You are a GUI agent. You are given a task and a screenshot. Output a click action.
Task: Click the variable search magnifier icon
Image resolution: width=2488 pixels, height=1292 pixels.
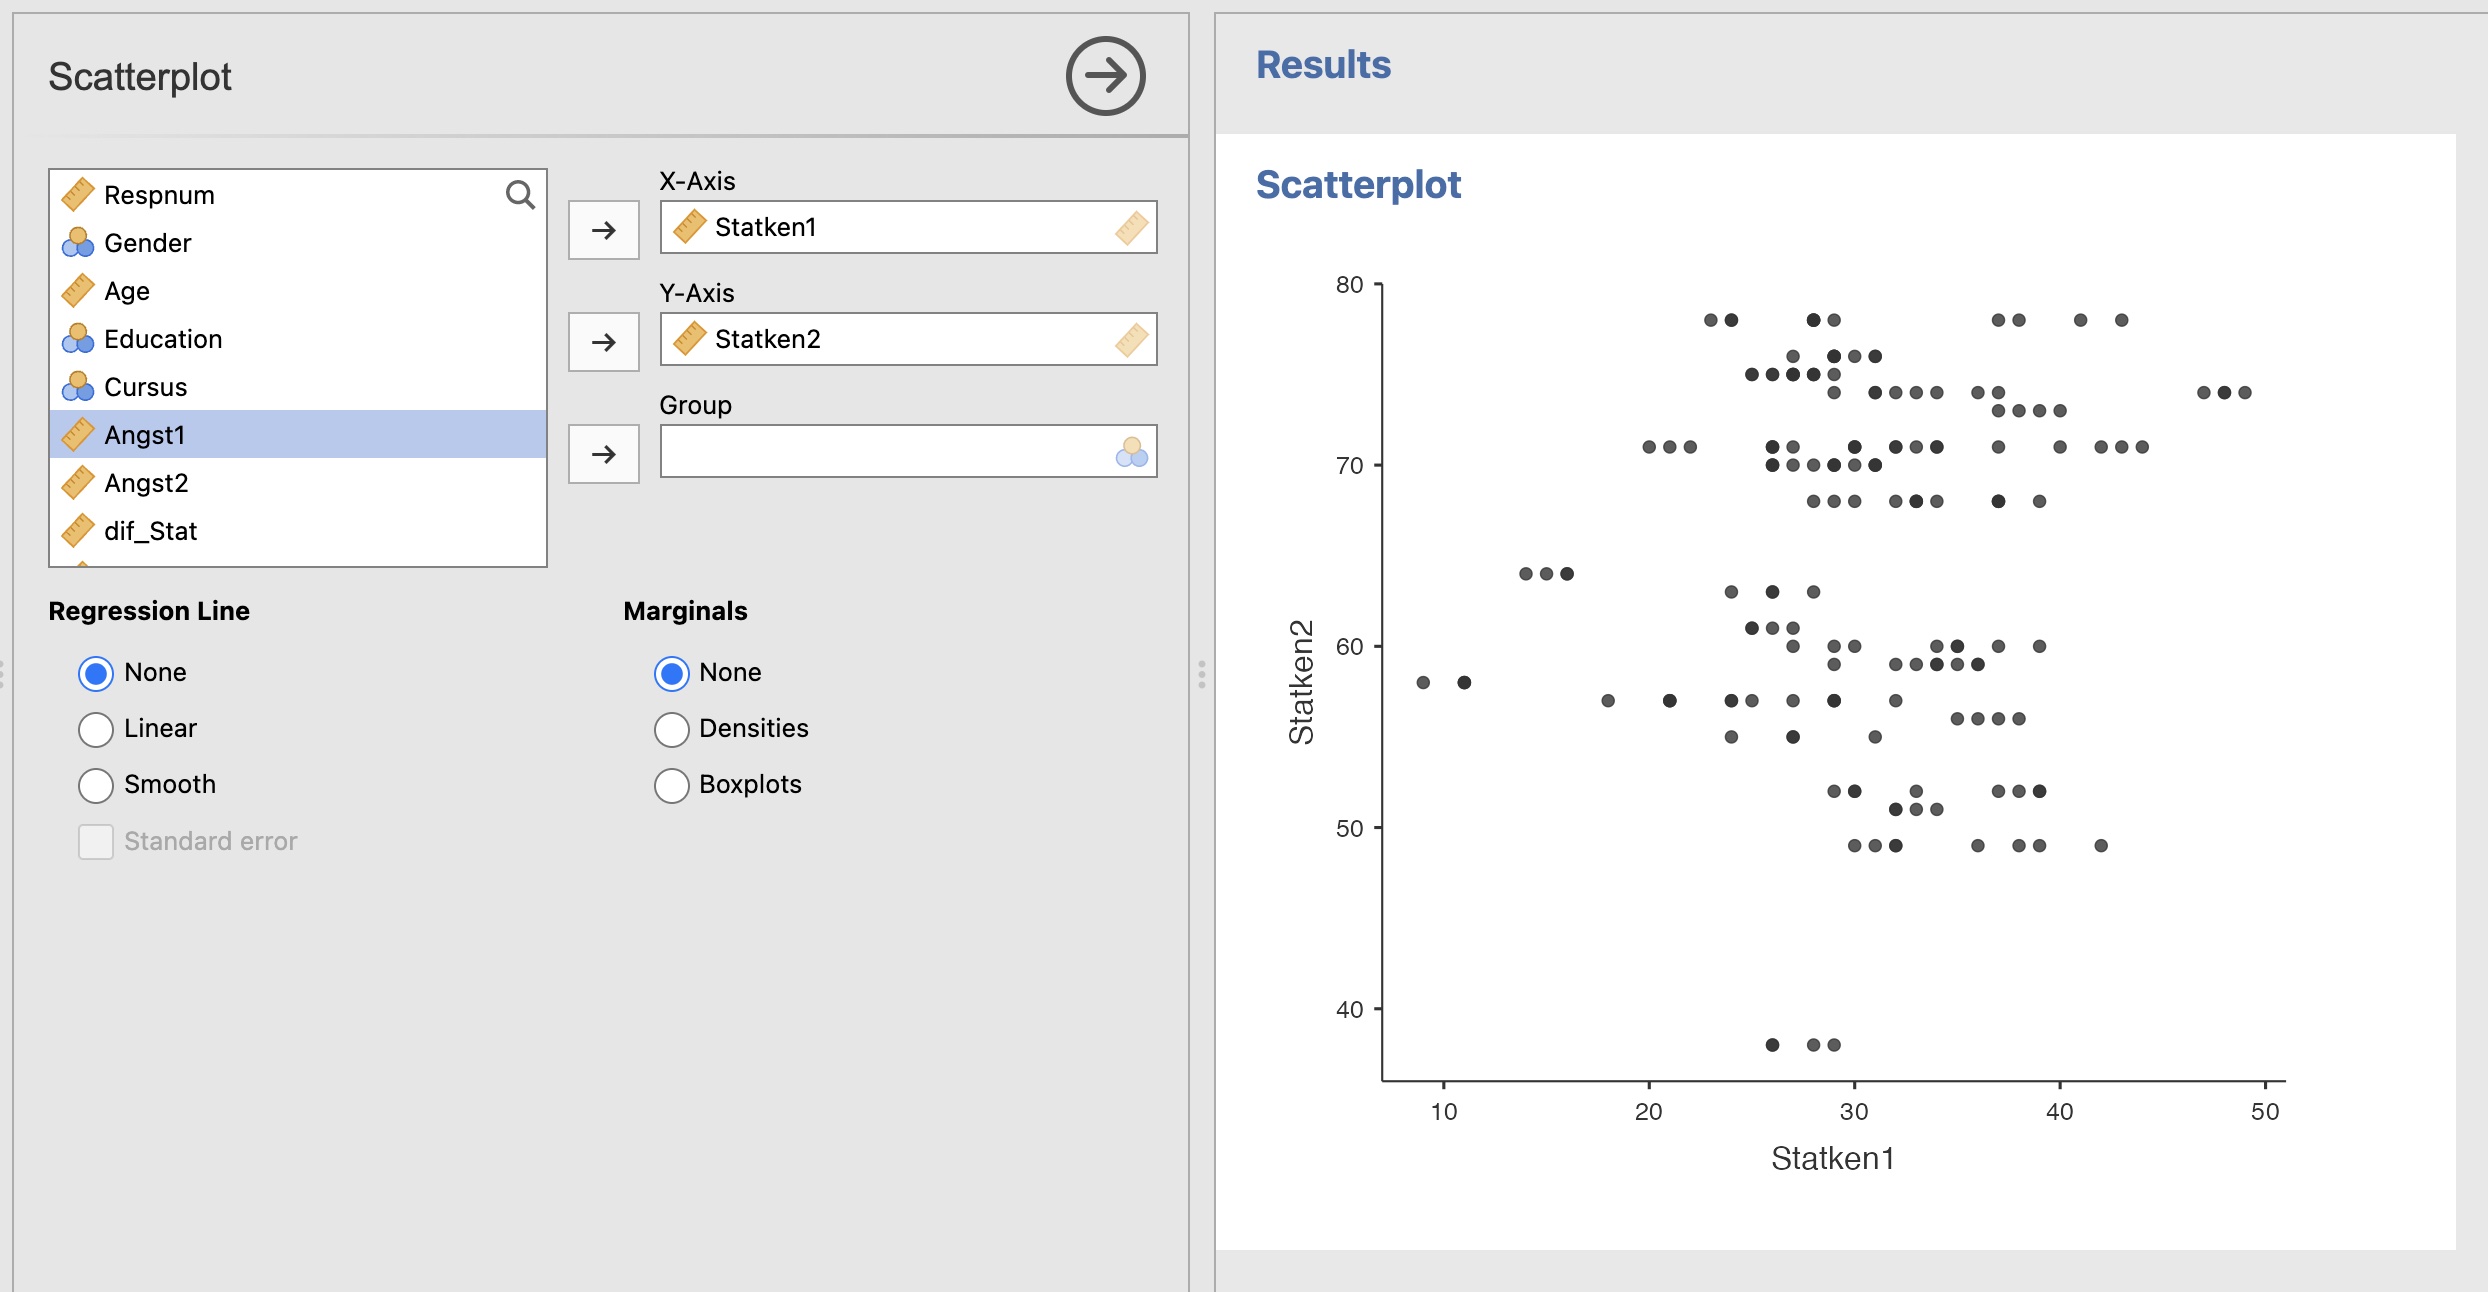click(x=520, y=194)
